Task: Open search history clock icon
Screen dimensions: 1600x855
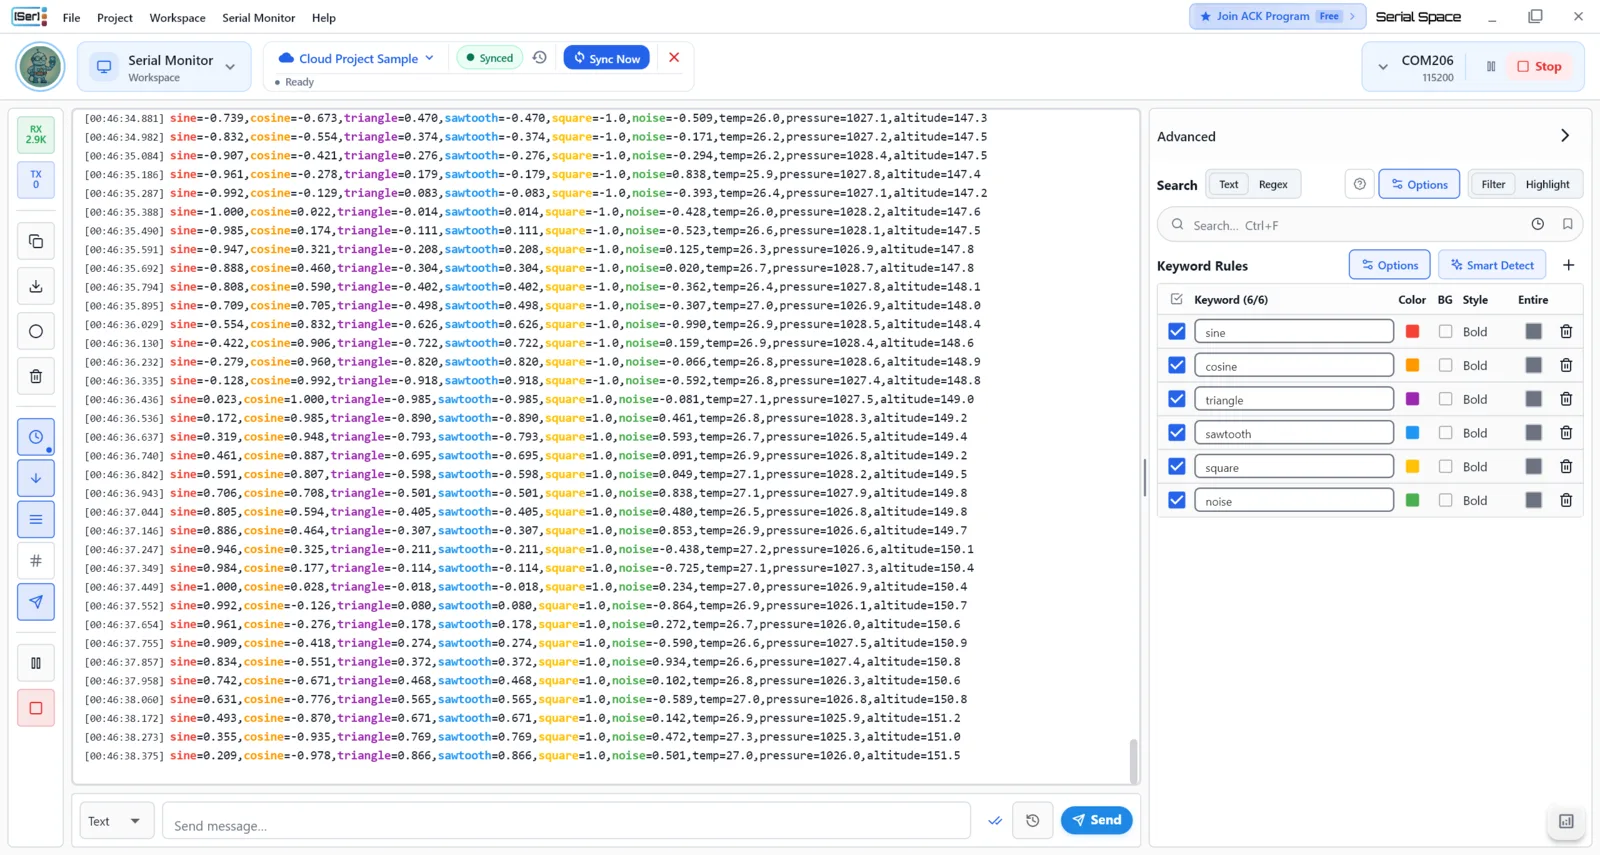Action: (1538, 224)
